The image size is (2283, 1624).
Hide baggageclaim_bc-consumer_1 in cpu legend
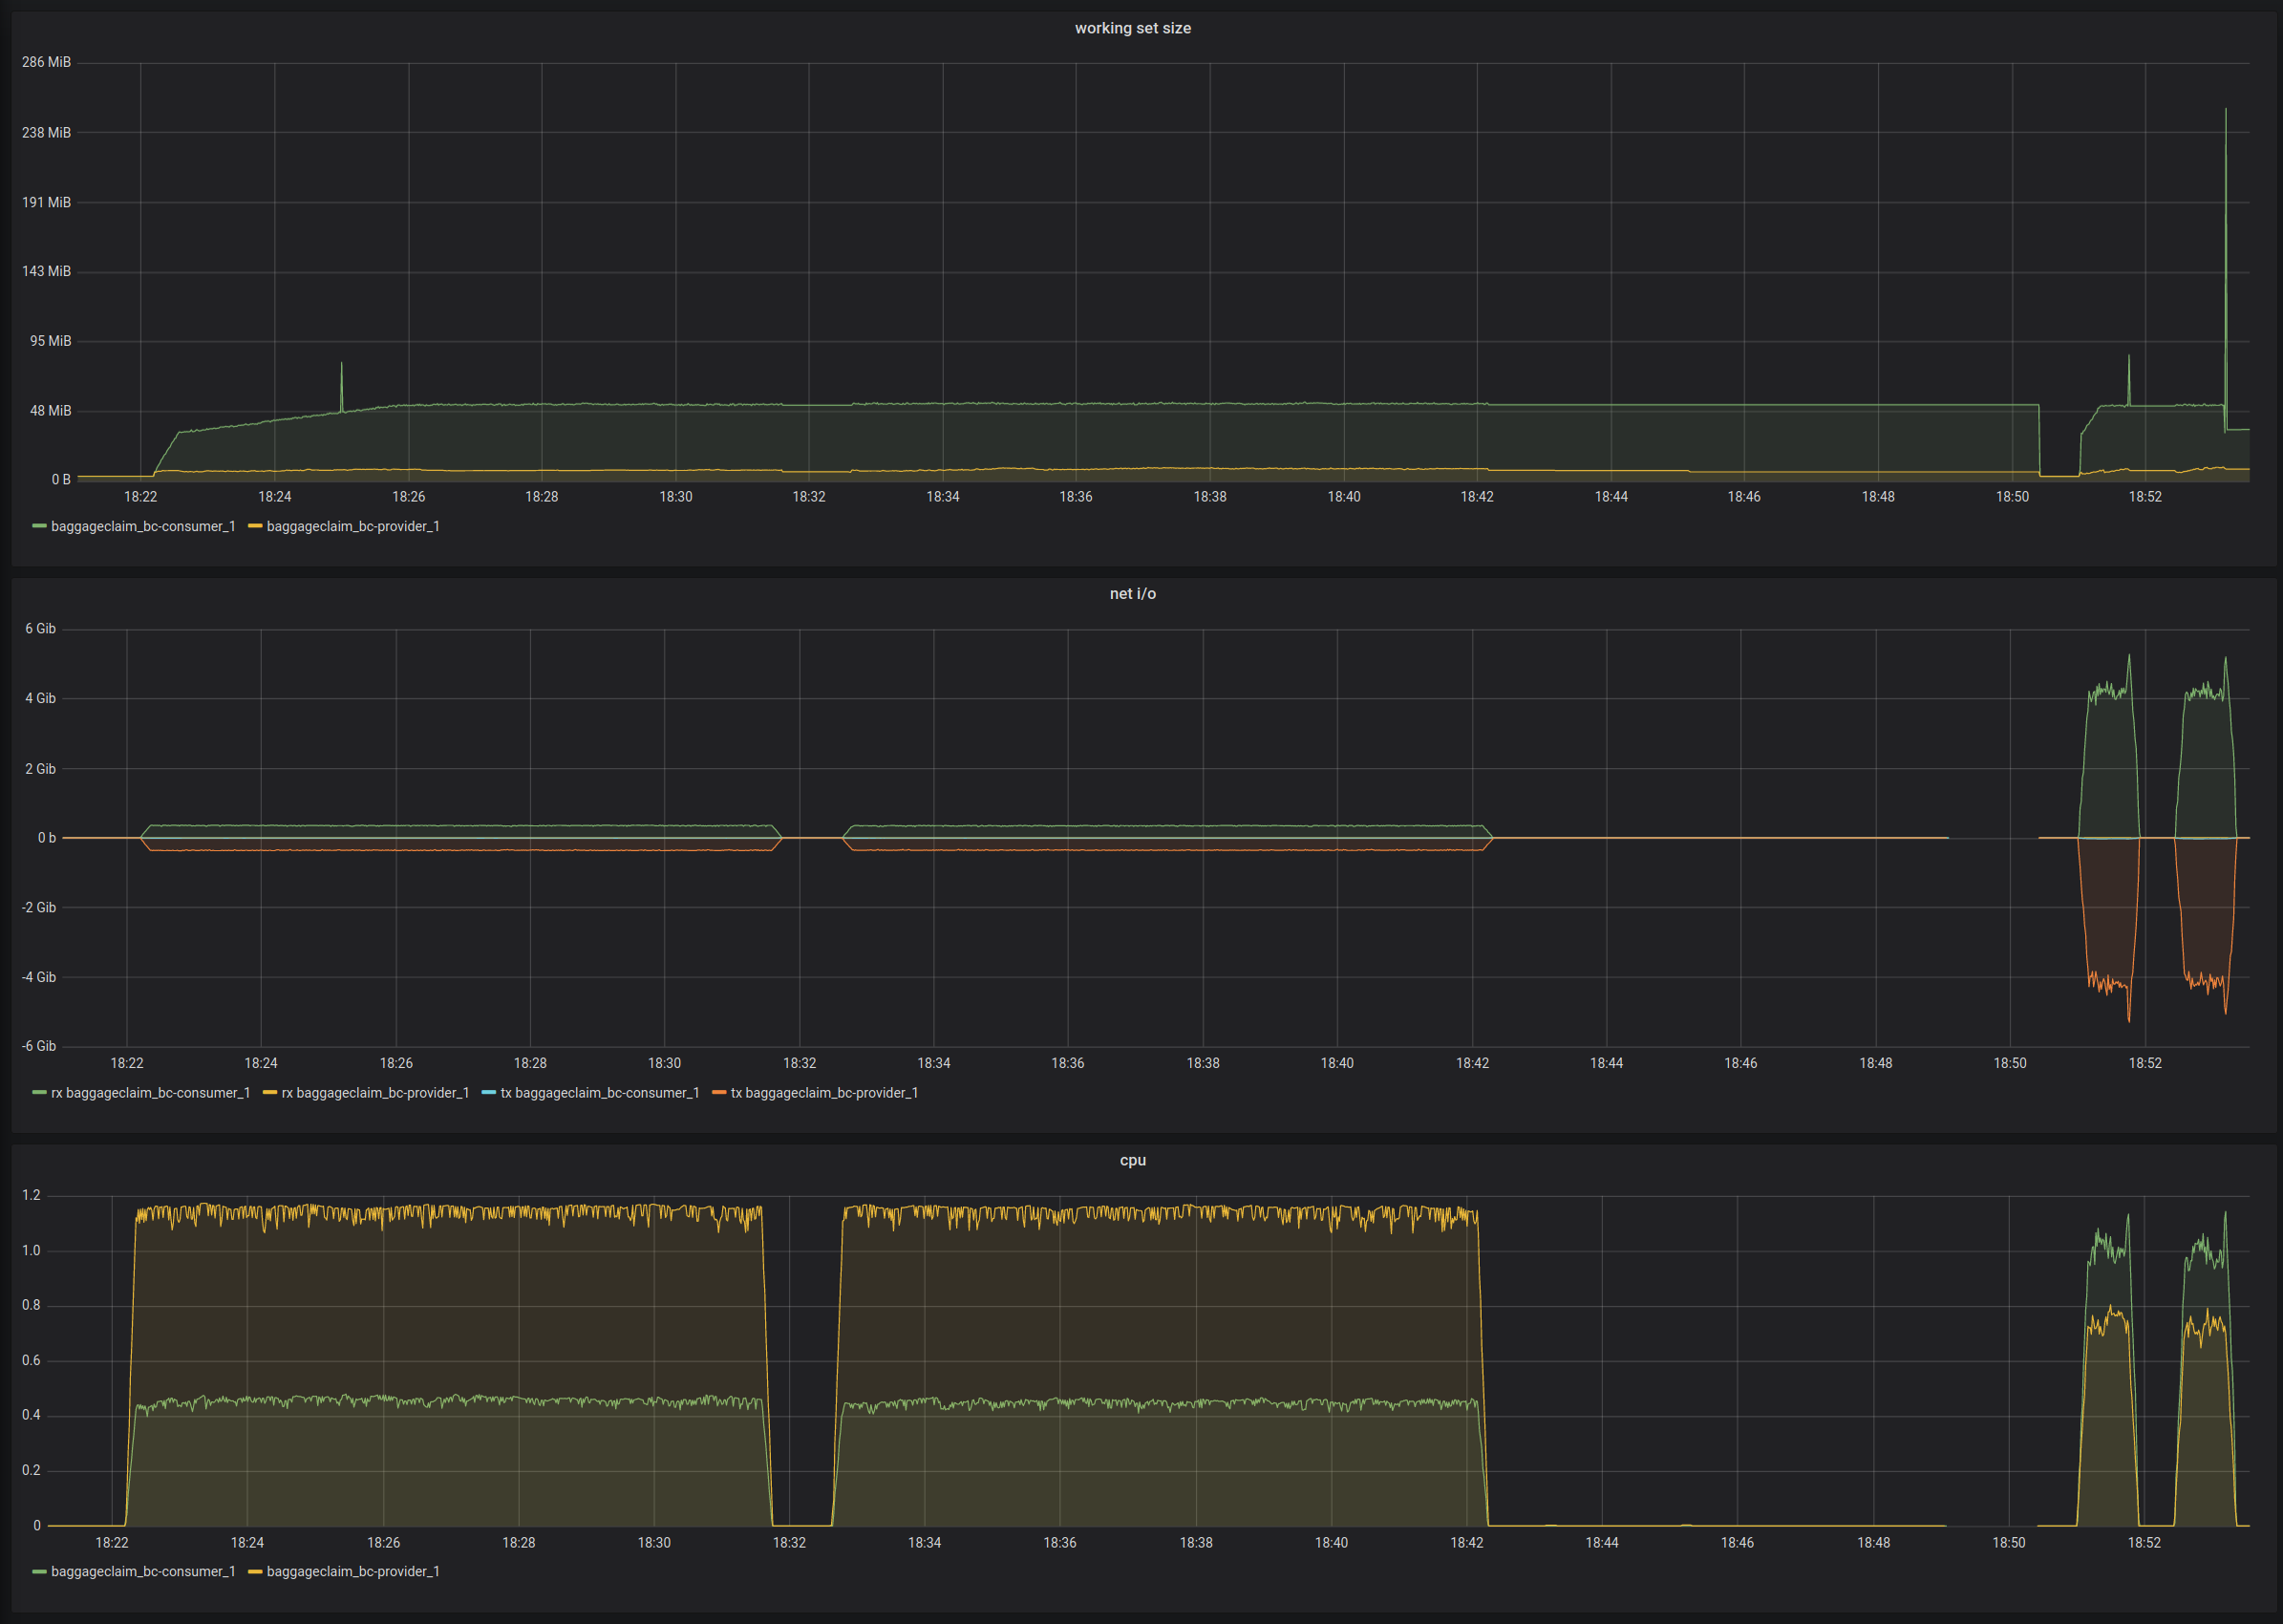[x=143, y=1571]
